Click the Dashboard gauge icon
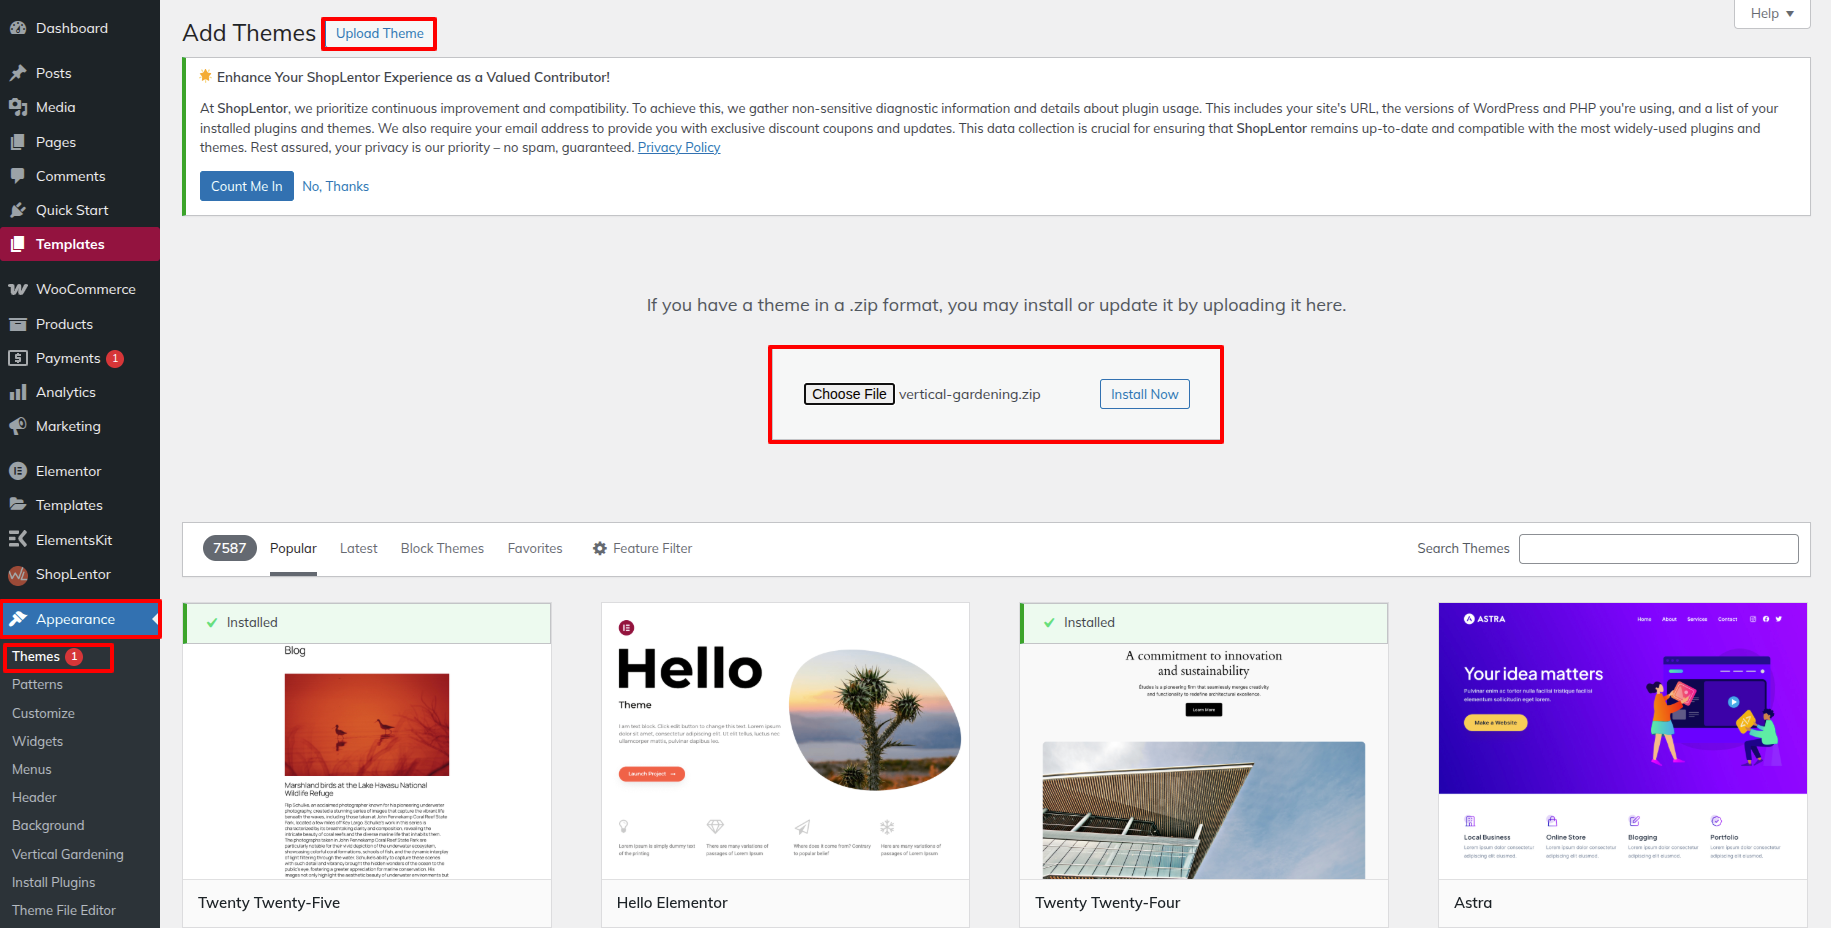Screen dimensions: 1831x928 (x=17, y=28)
